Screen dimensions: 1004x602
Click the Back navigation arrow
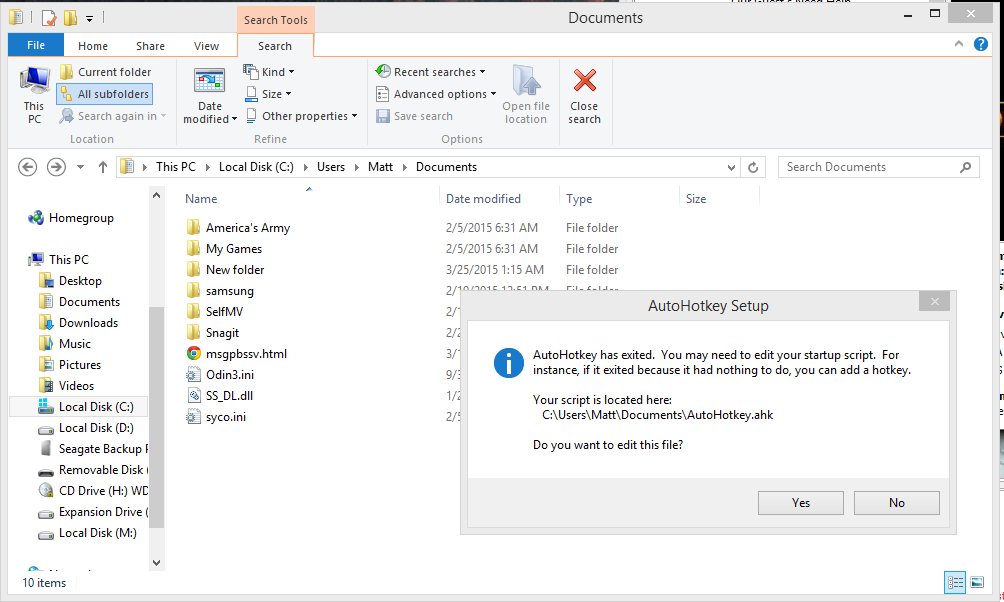28,167
